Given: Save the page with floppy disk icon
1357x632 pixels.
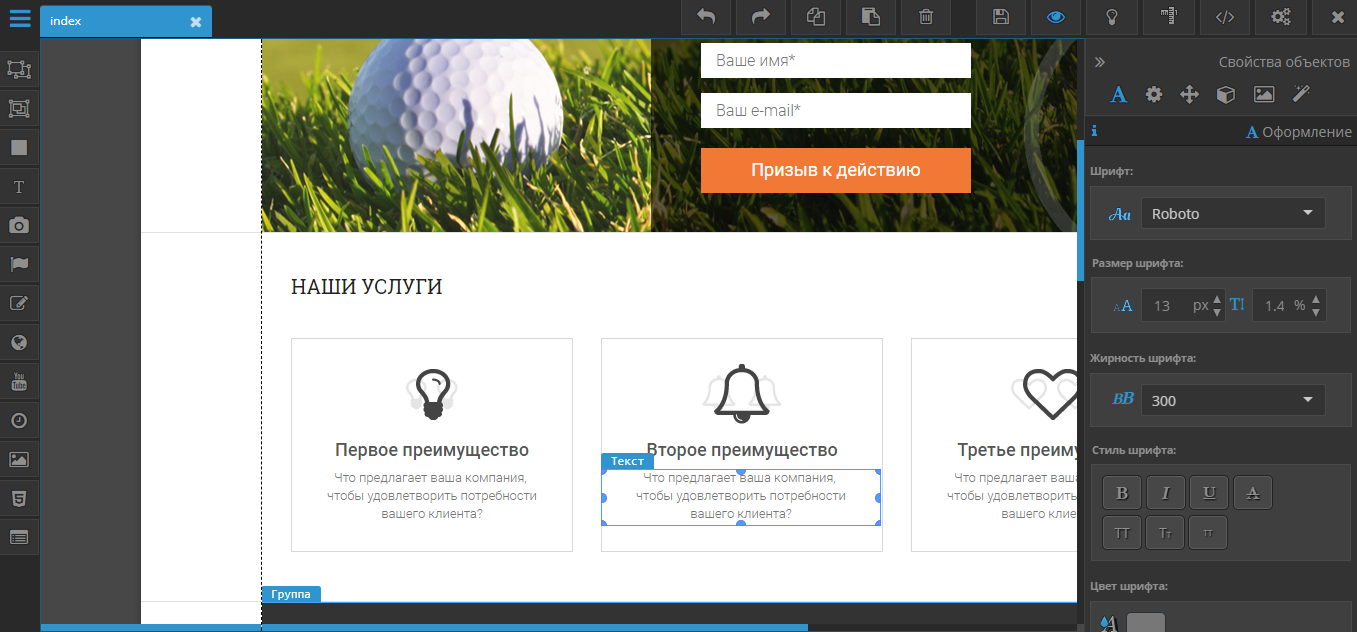Looking at the screenshot, I should [x=1000, y=17].
